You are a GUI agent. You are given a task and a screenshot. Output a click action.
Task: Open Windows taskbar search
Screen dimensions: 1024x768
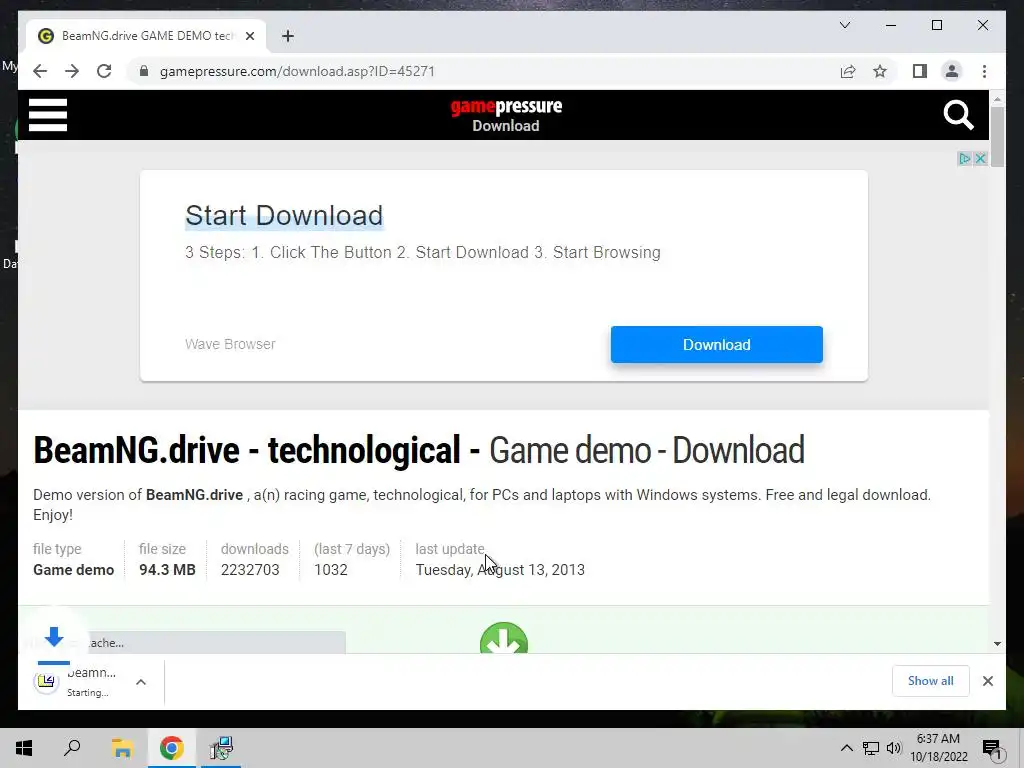(72, 748)
